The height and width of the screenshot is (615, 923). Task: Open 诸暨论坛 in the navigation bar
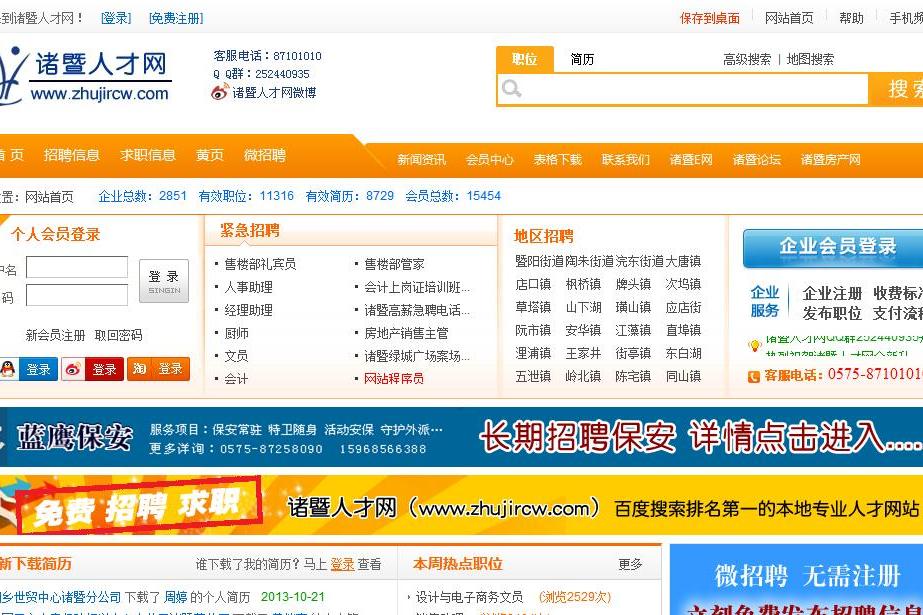click(757, 159)
